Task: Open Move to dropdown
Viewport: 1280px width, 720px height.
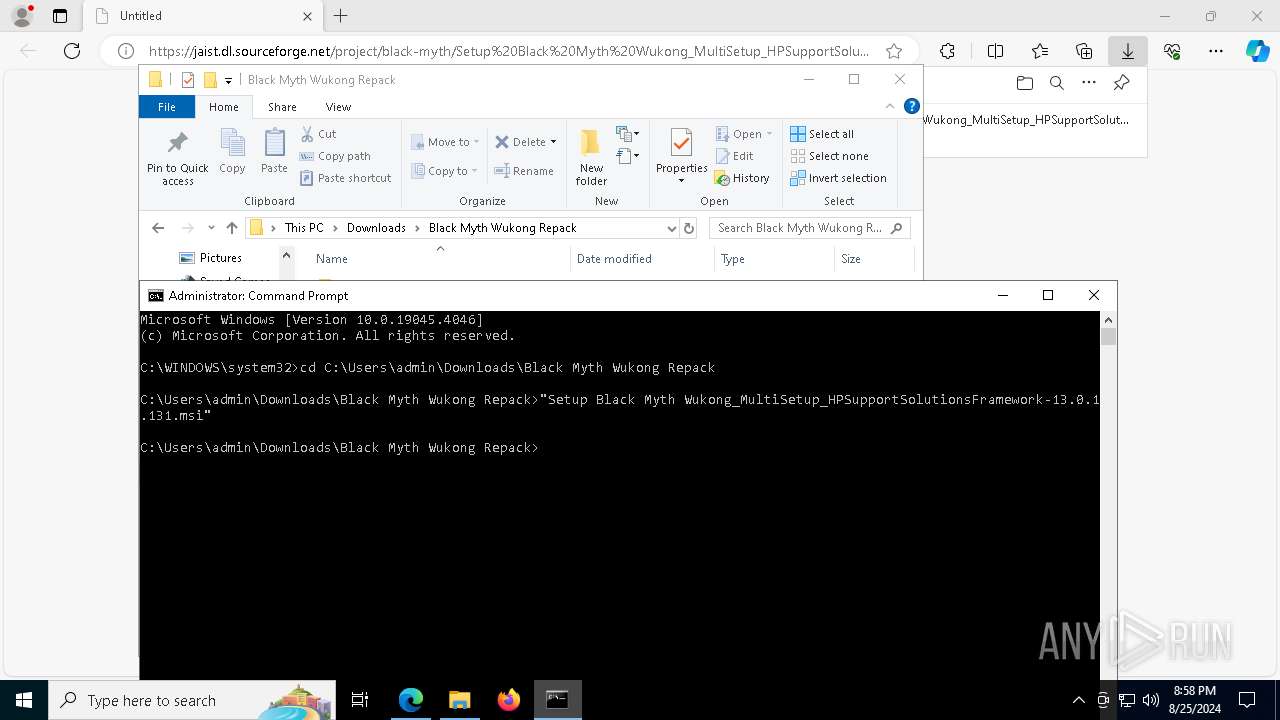Action: (445, 142)
